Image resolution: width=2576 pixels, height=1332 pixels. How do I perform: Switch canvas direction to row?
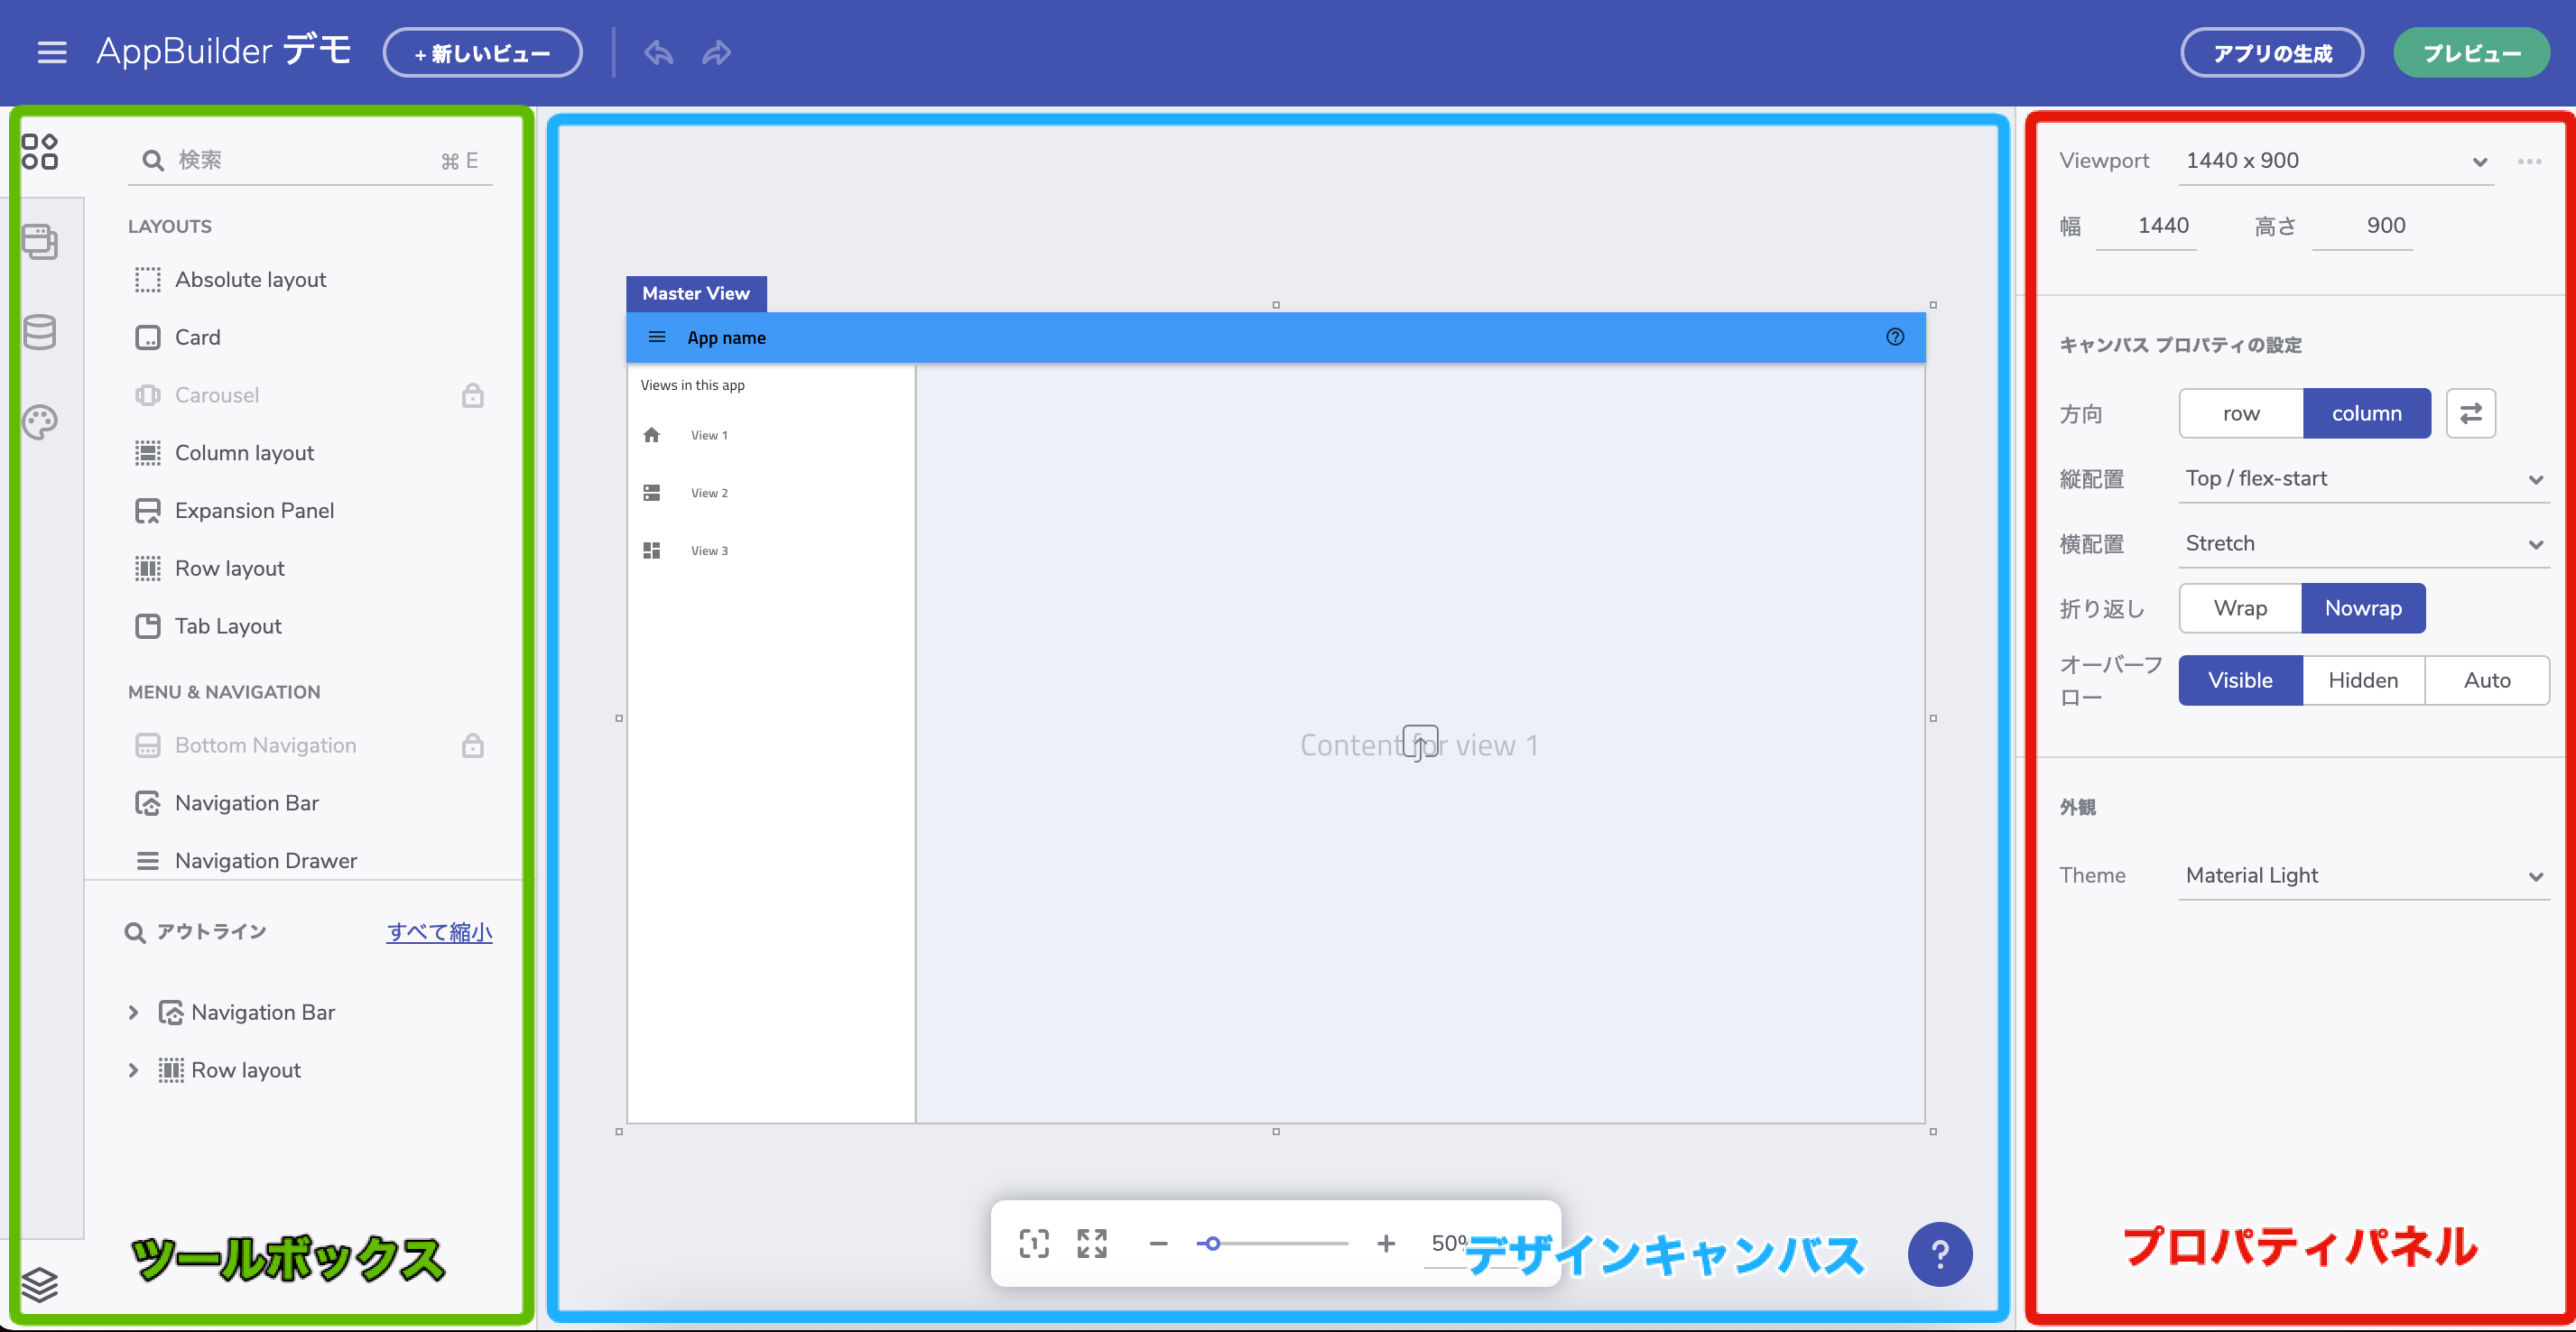(x=2240, y=413)
